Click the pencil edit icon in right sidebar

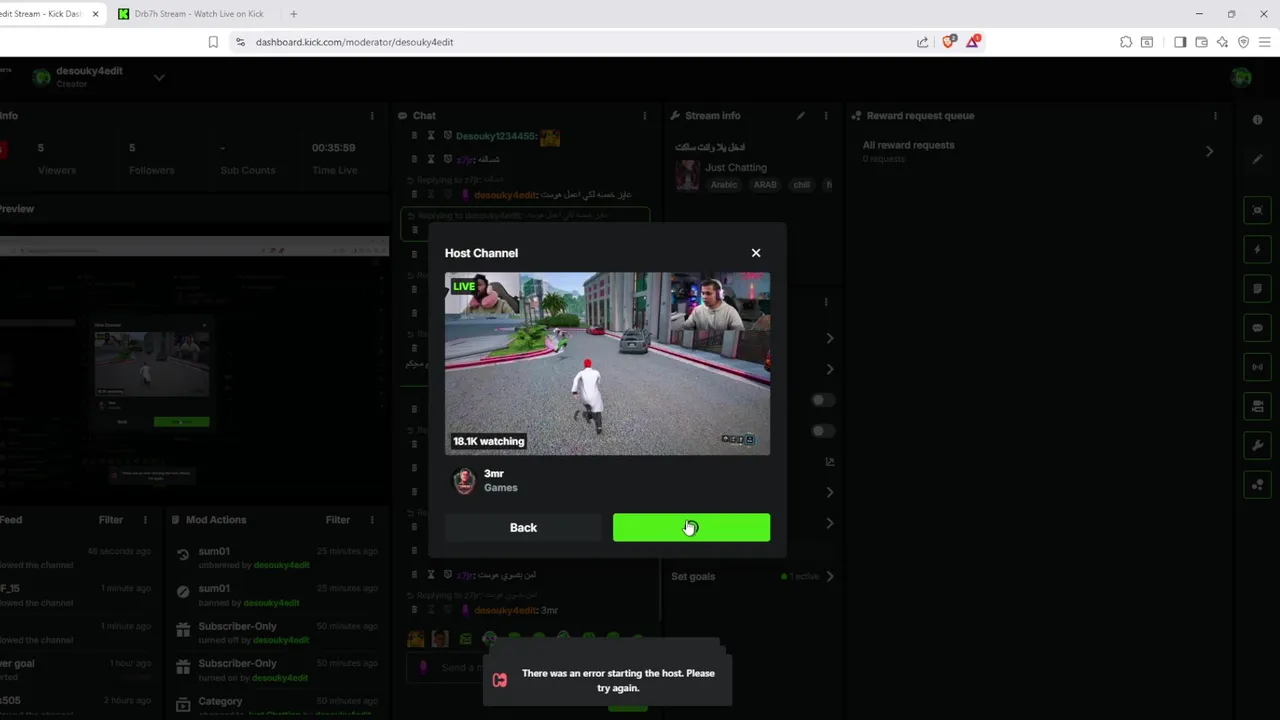[x=1257, y=159]
